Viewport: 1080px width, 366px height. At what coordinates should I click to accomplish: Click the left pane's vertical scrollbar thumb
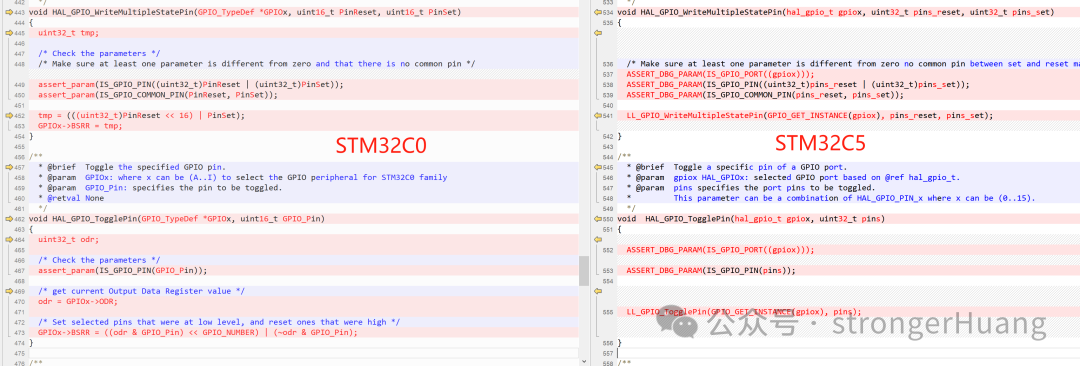pos(584,270)
